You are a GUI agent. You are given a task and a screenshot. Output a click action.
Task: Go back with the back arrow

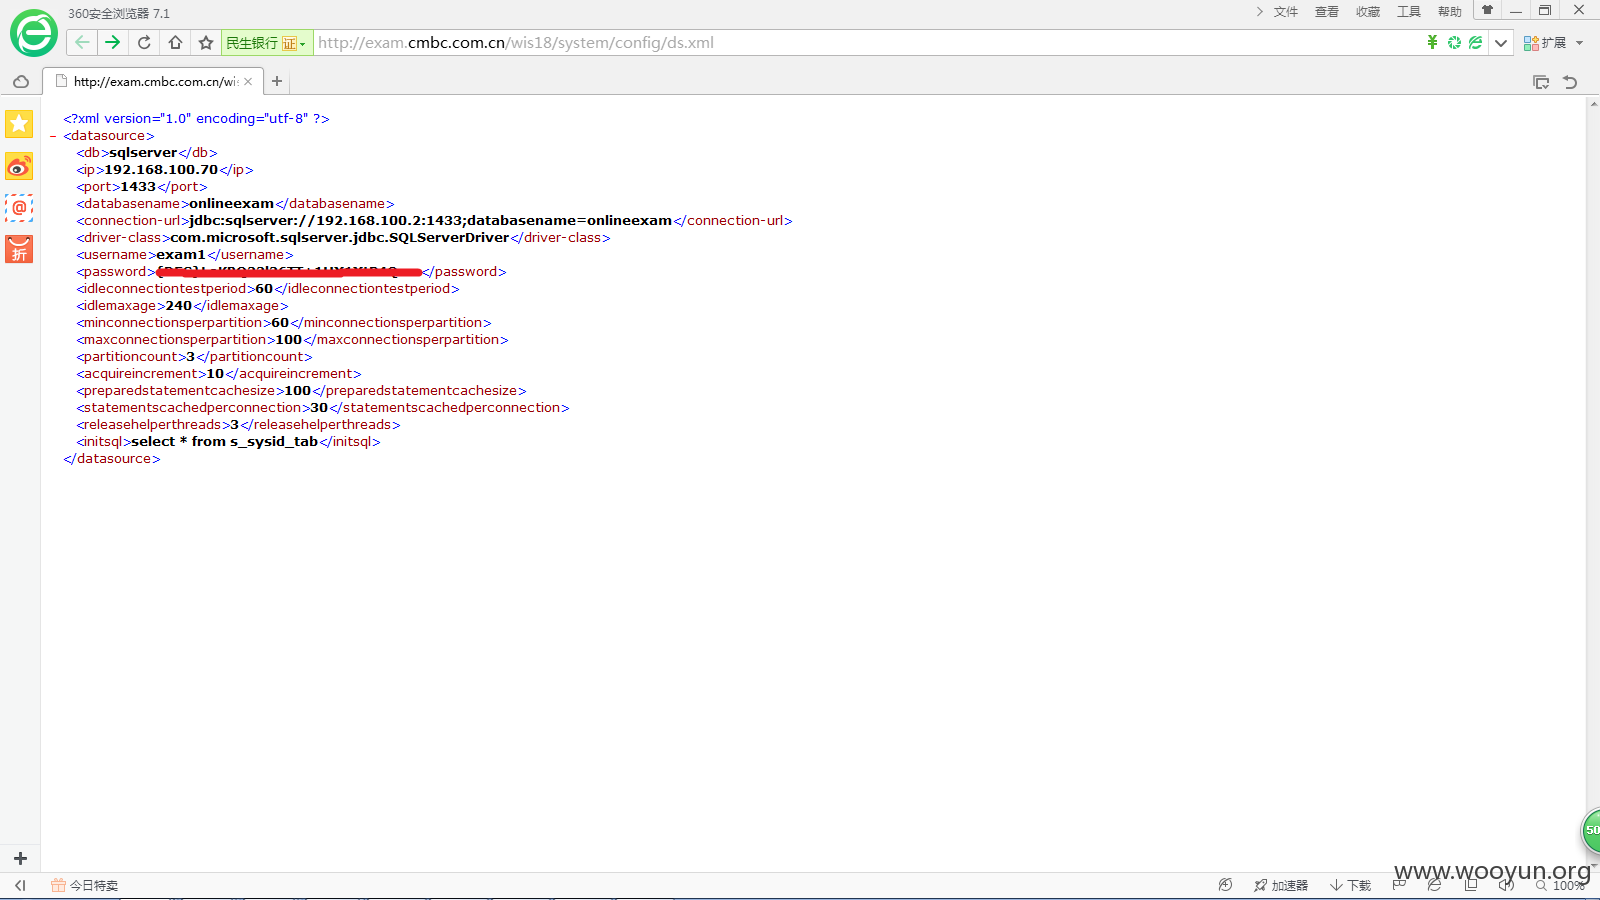click(82, 42)
